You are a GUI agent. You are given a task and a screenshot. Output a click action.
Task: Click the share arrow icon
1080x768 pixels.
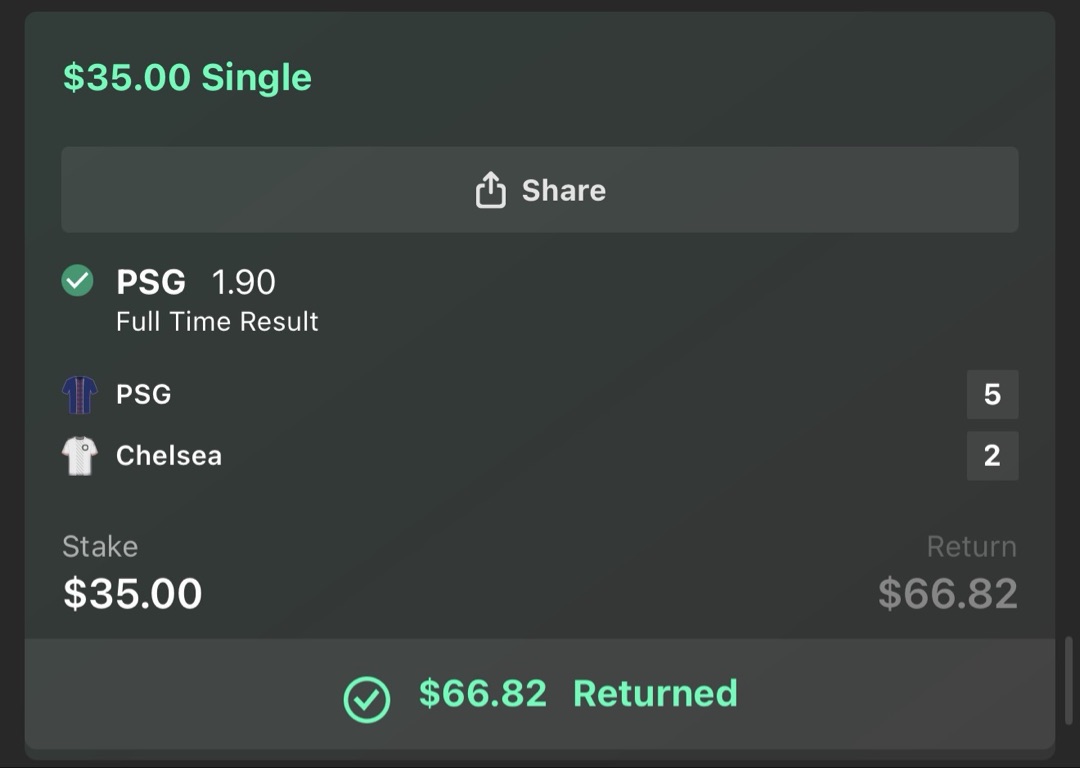coord(490,190)
